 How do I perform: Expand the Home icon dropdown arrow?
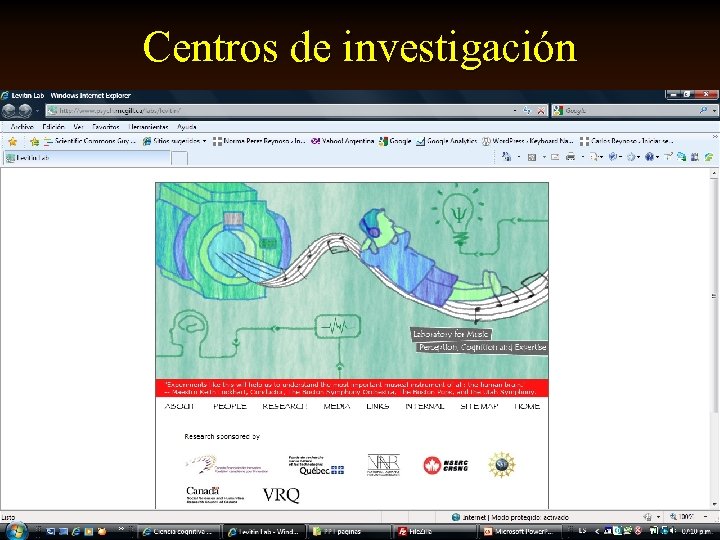519,157
